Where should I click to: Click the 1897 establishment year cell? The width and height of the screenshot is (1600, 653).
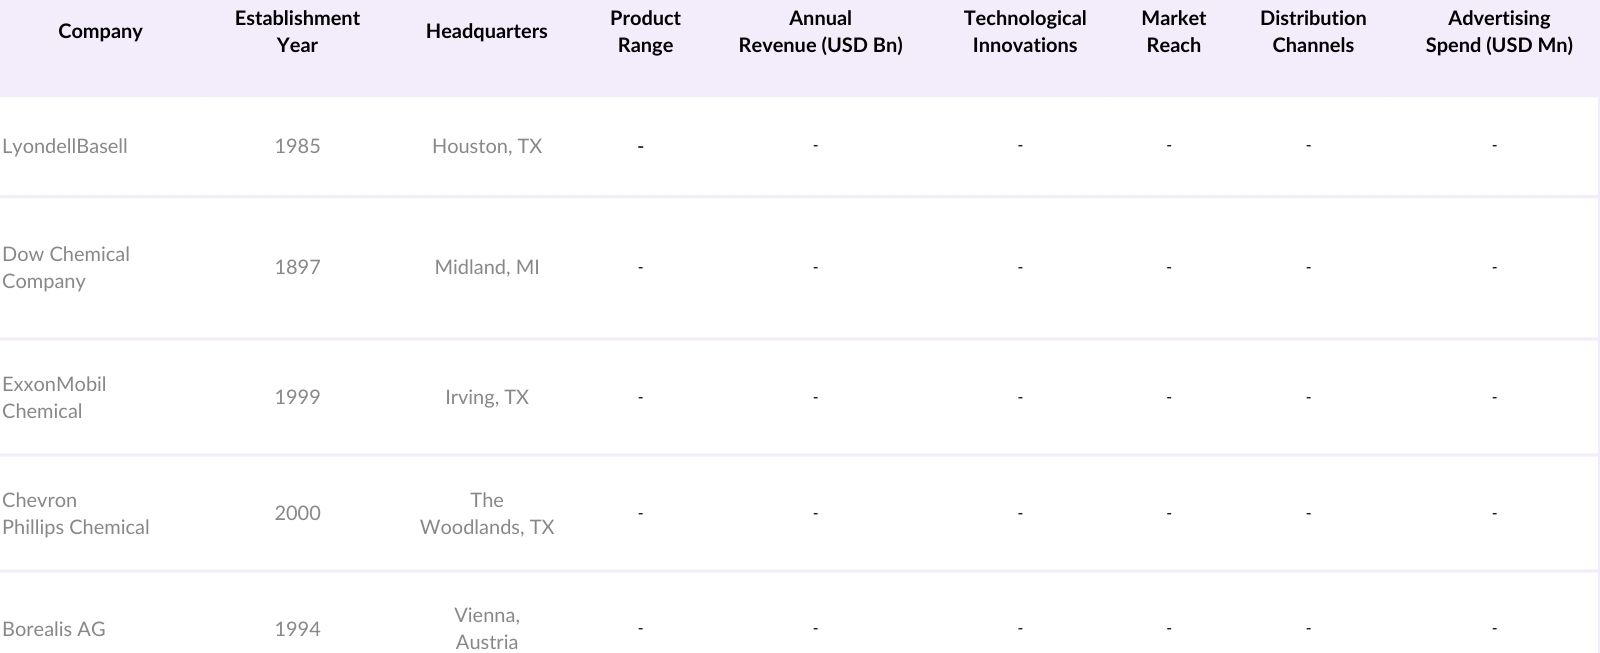(x=297, y=267)
